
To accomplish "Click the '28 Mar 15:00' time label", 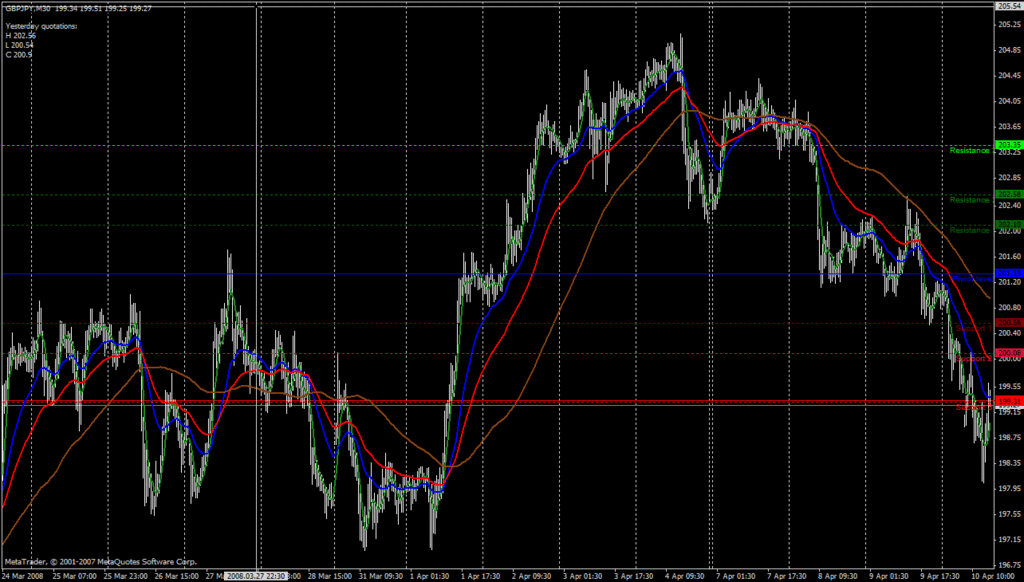I will pyautogui.click(x=330, y=577).
